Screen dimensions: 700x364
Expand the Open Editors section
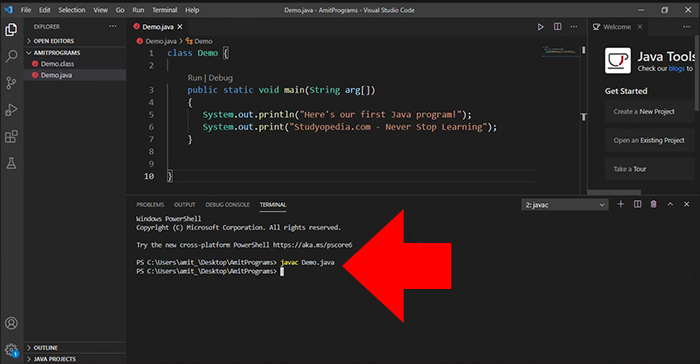point(75,41)
